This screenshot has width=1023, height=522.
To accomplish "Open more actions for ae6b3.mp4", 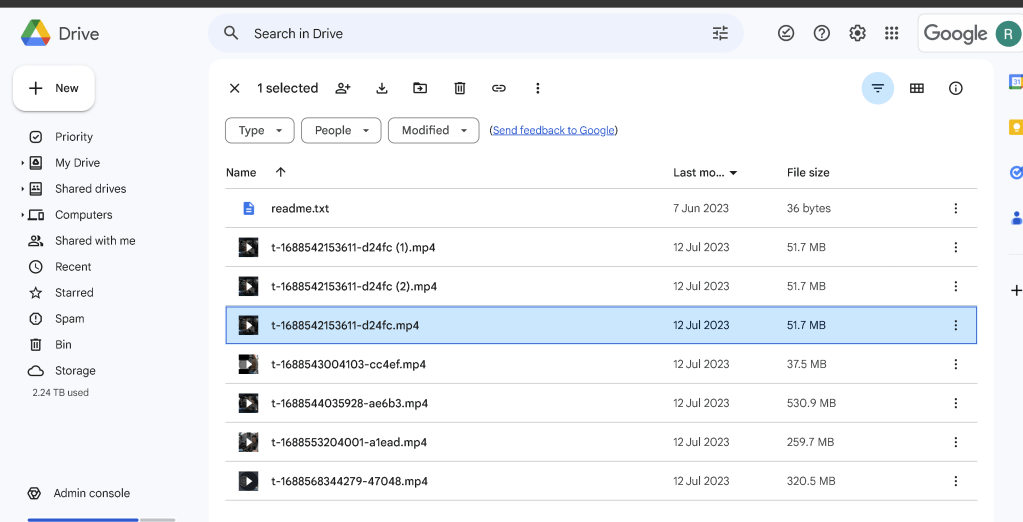I will 955,403.
